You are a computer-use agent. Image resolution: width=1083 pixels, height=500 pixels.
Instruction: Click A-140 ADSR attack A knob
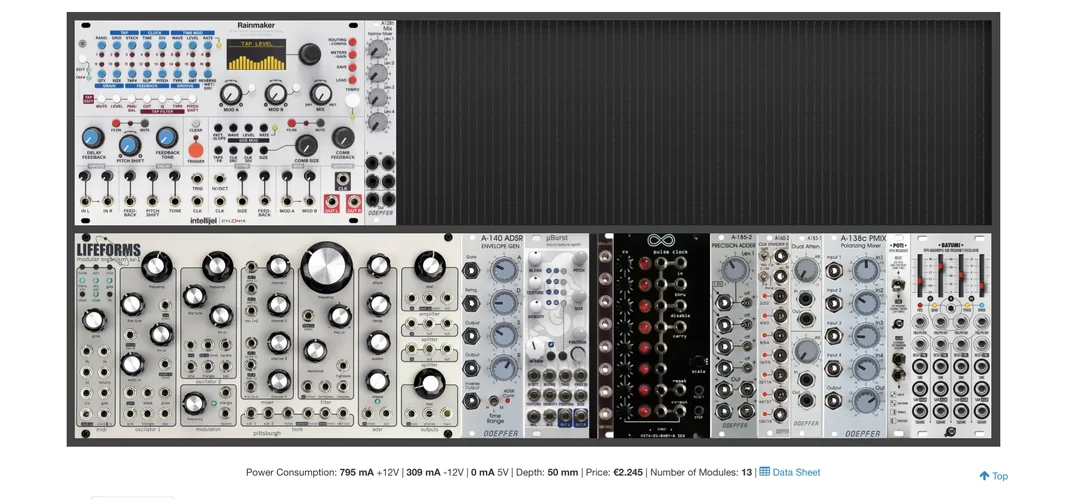pos(504,270)
